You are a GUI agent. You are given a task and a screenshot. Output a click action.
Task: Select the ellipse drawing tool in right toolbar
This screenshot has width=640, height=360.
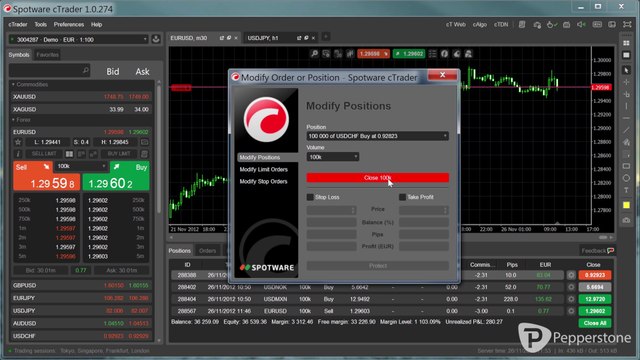coord(627,178)
